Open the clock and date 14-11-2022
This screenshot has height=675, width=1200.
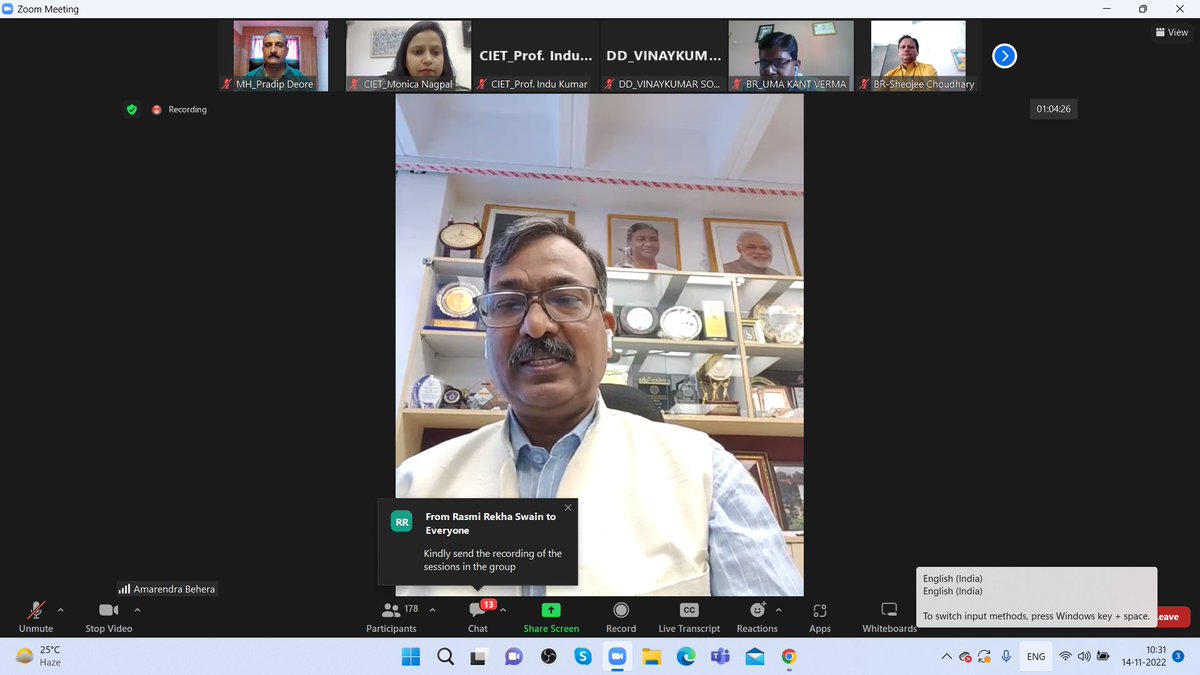click(x=1142, y=657)
